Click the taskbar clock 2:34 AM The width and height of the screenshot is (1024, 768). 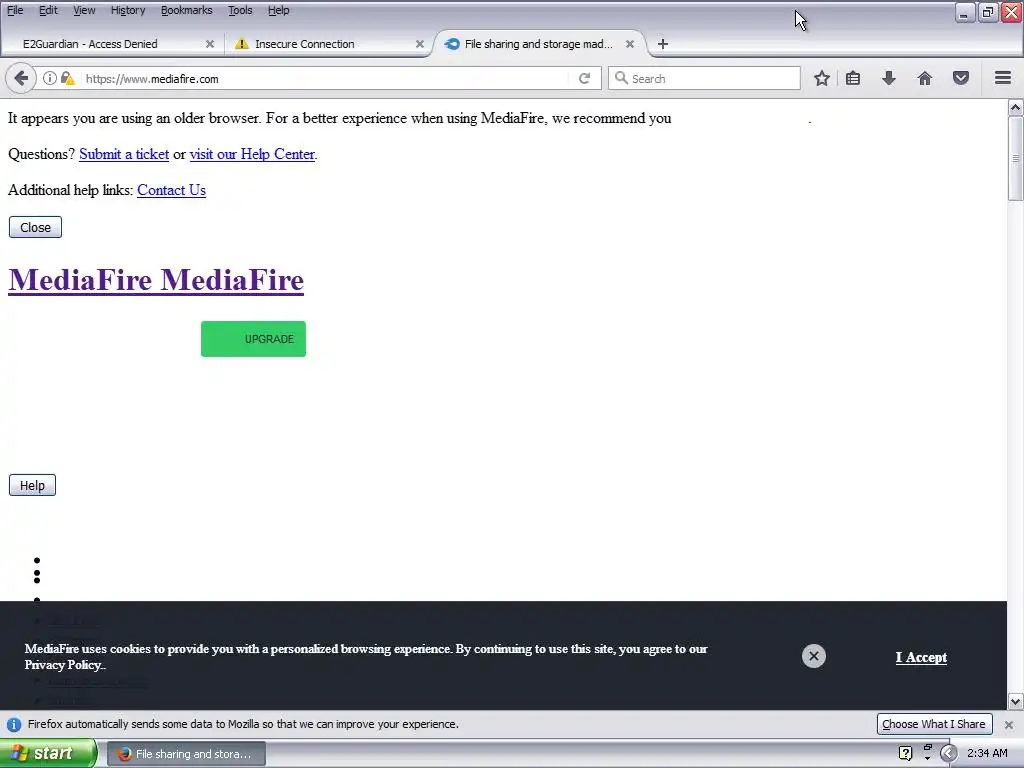987,753
